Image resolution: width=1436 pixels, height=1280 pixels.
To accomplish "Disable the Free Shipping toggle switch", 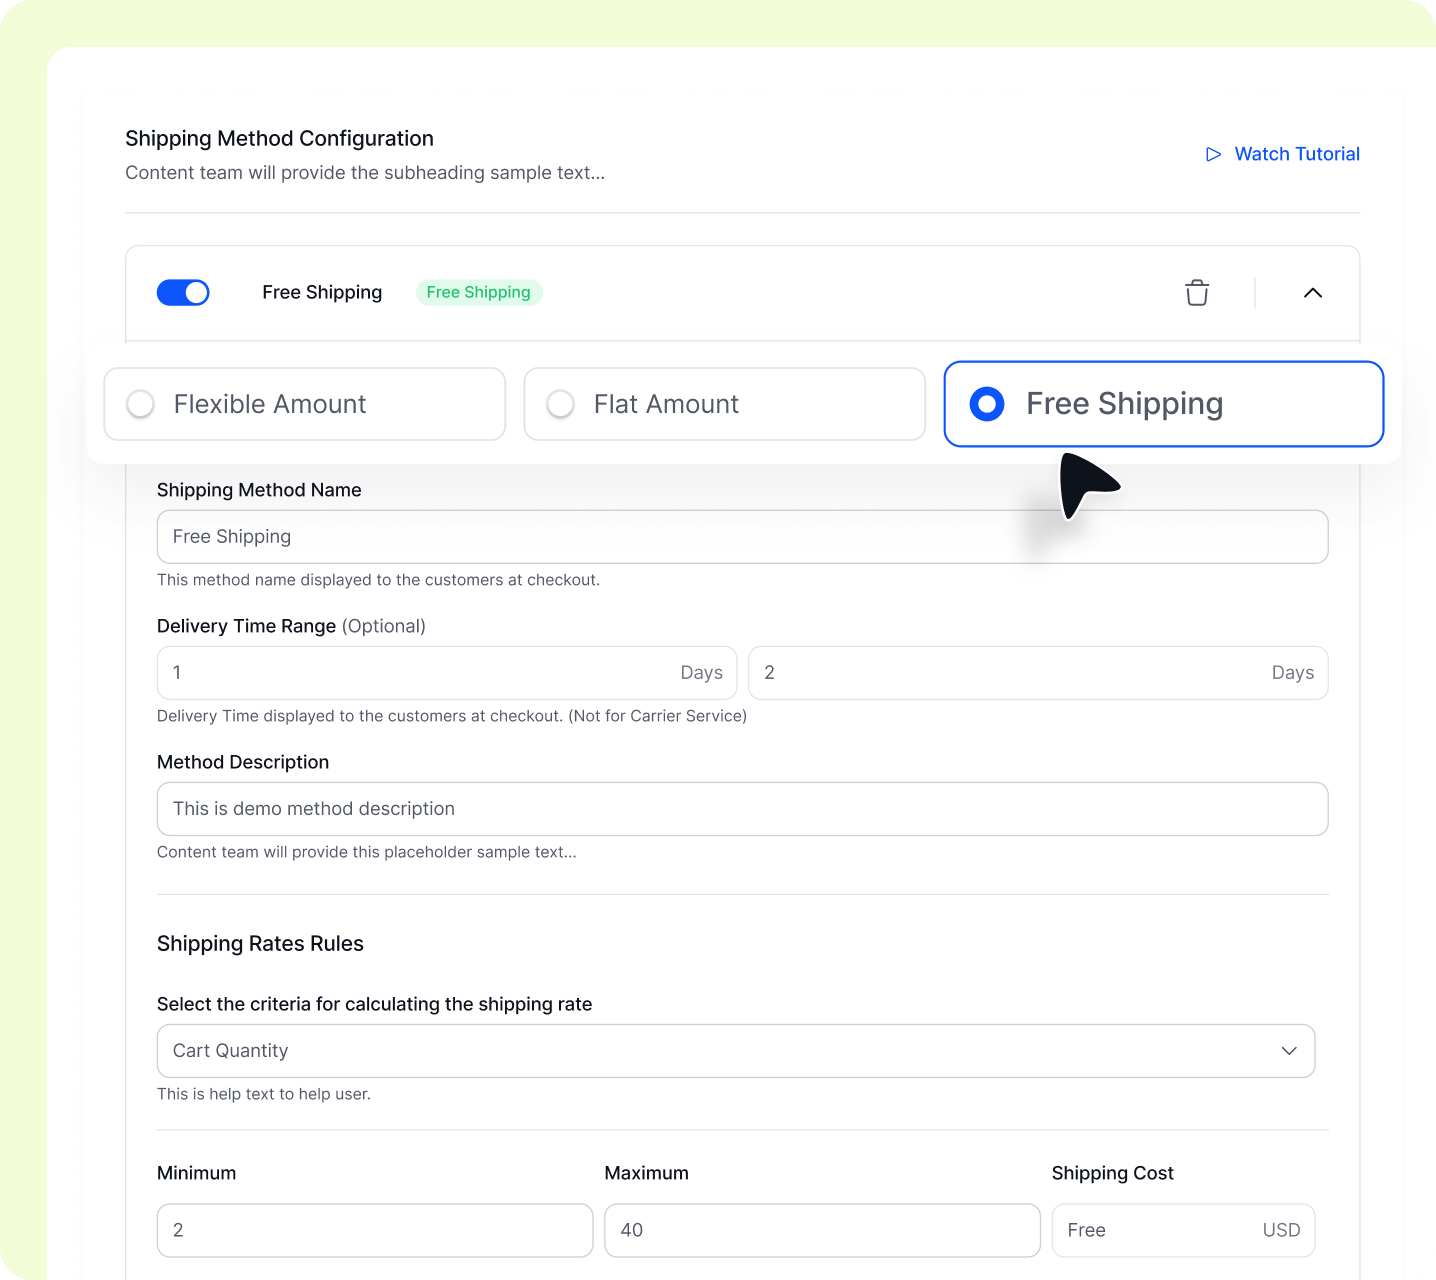I will [183, 292].
